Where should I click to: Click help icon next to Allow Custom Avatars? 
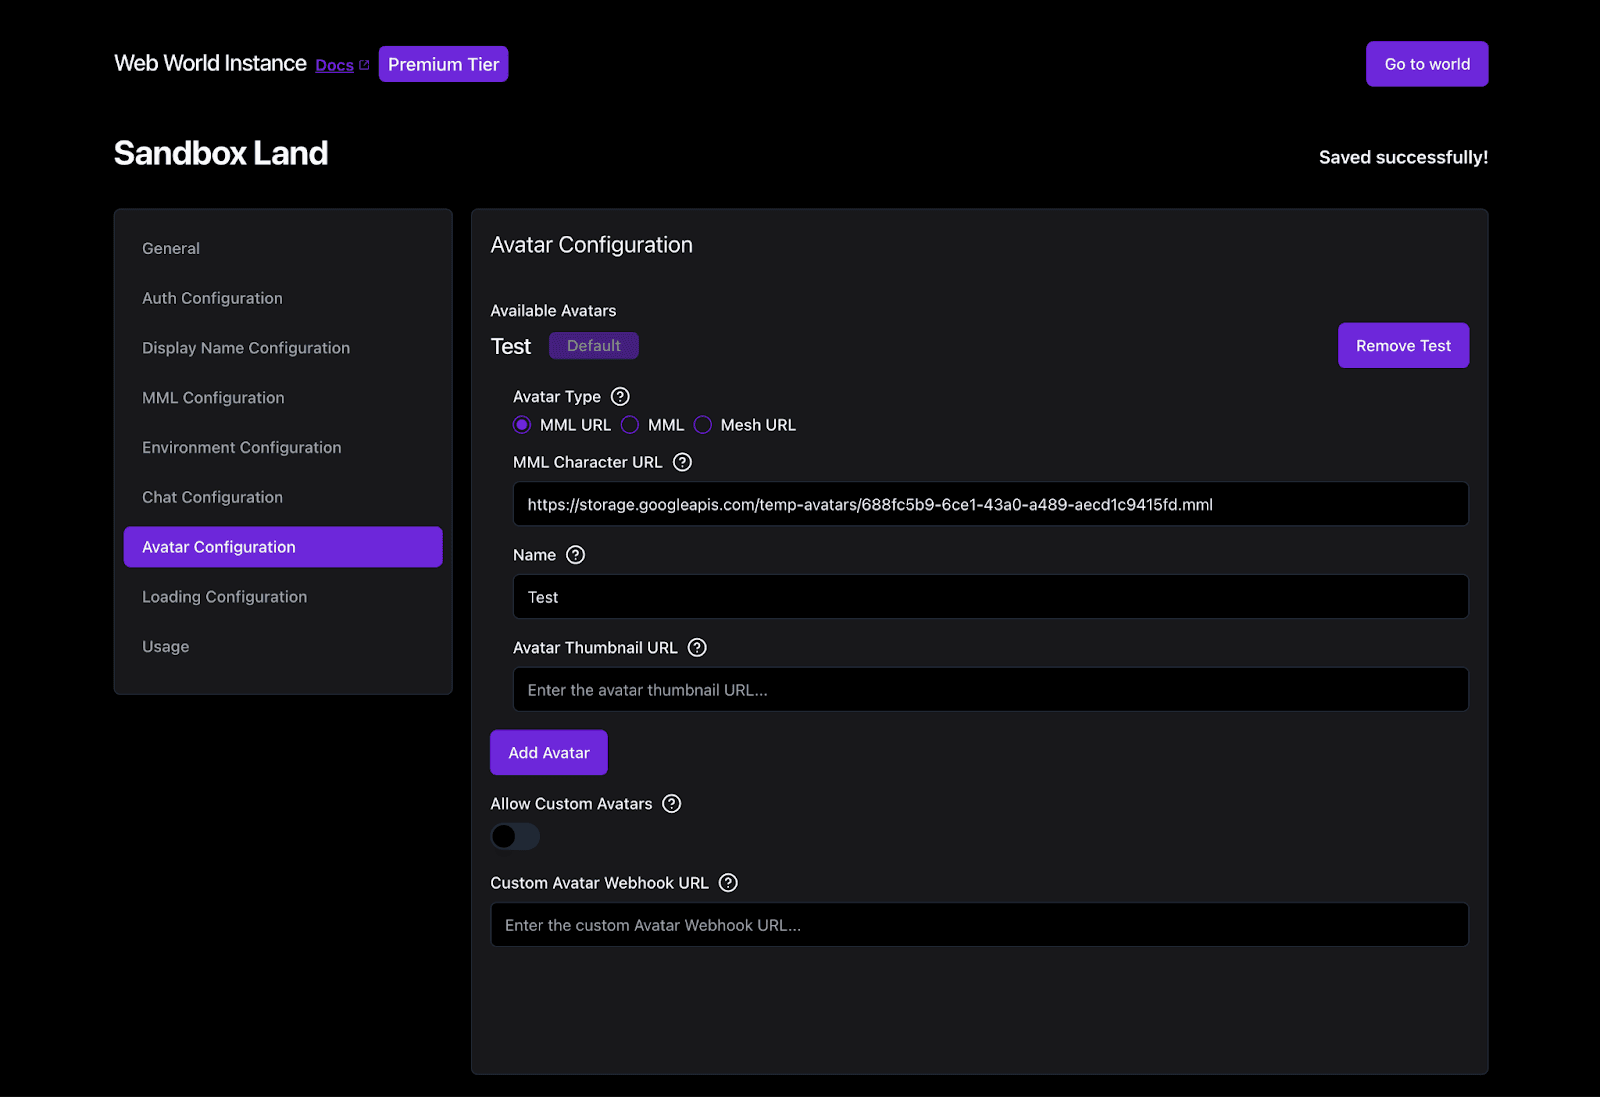click(672, 804)
